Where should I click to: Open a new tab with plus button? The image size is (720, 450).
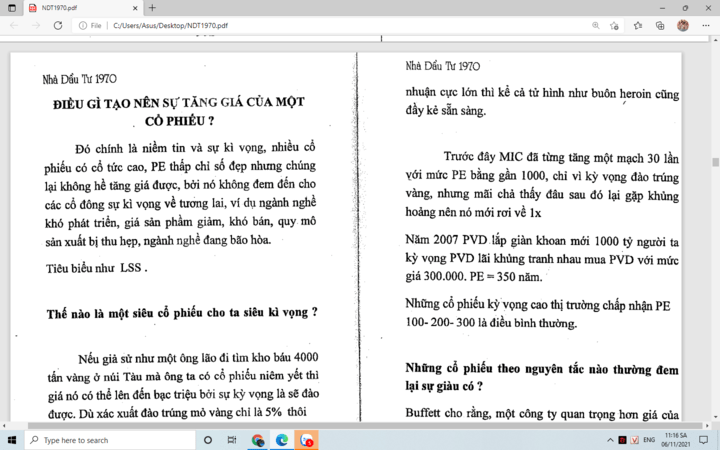(152, 8)
